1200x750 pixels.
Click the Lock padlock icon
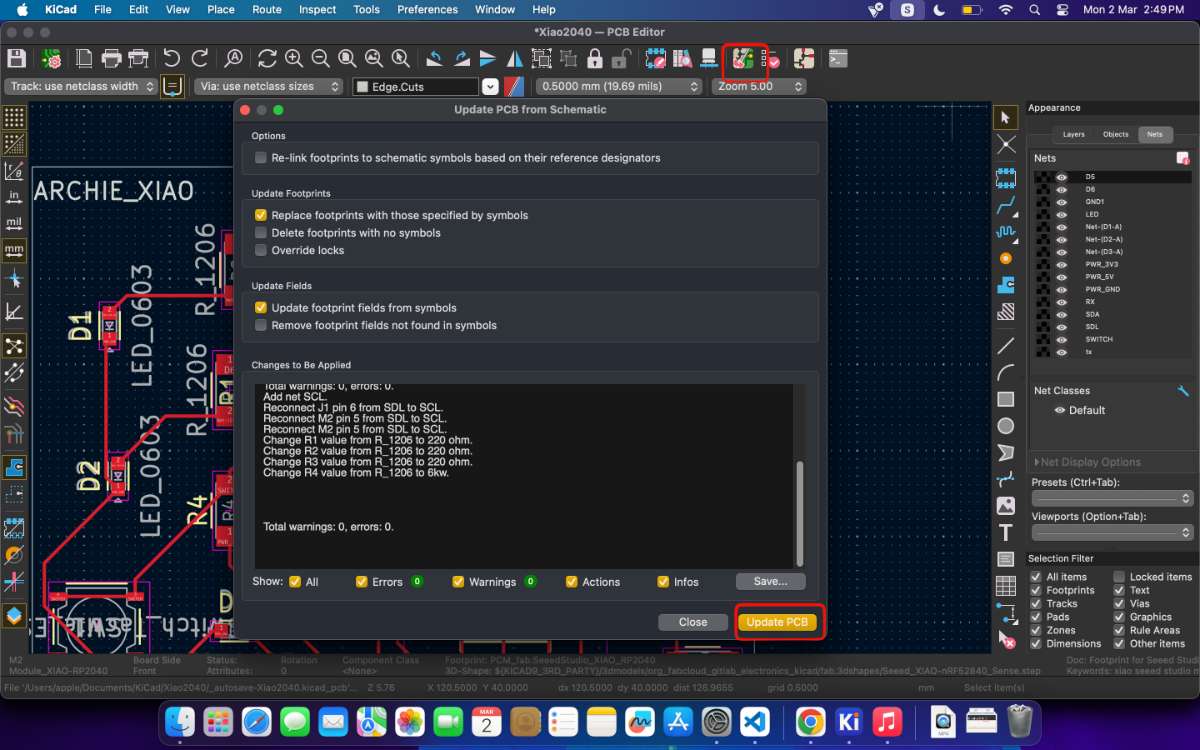595,59
